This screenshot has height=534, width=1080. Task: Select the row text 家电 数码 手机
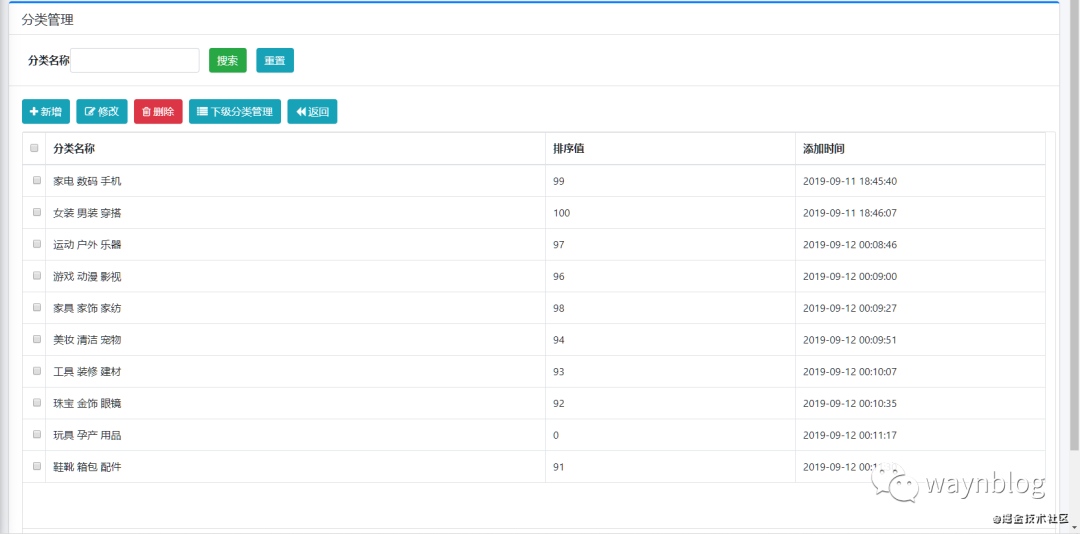point(87,181)
